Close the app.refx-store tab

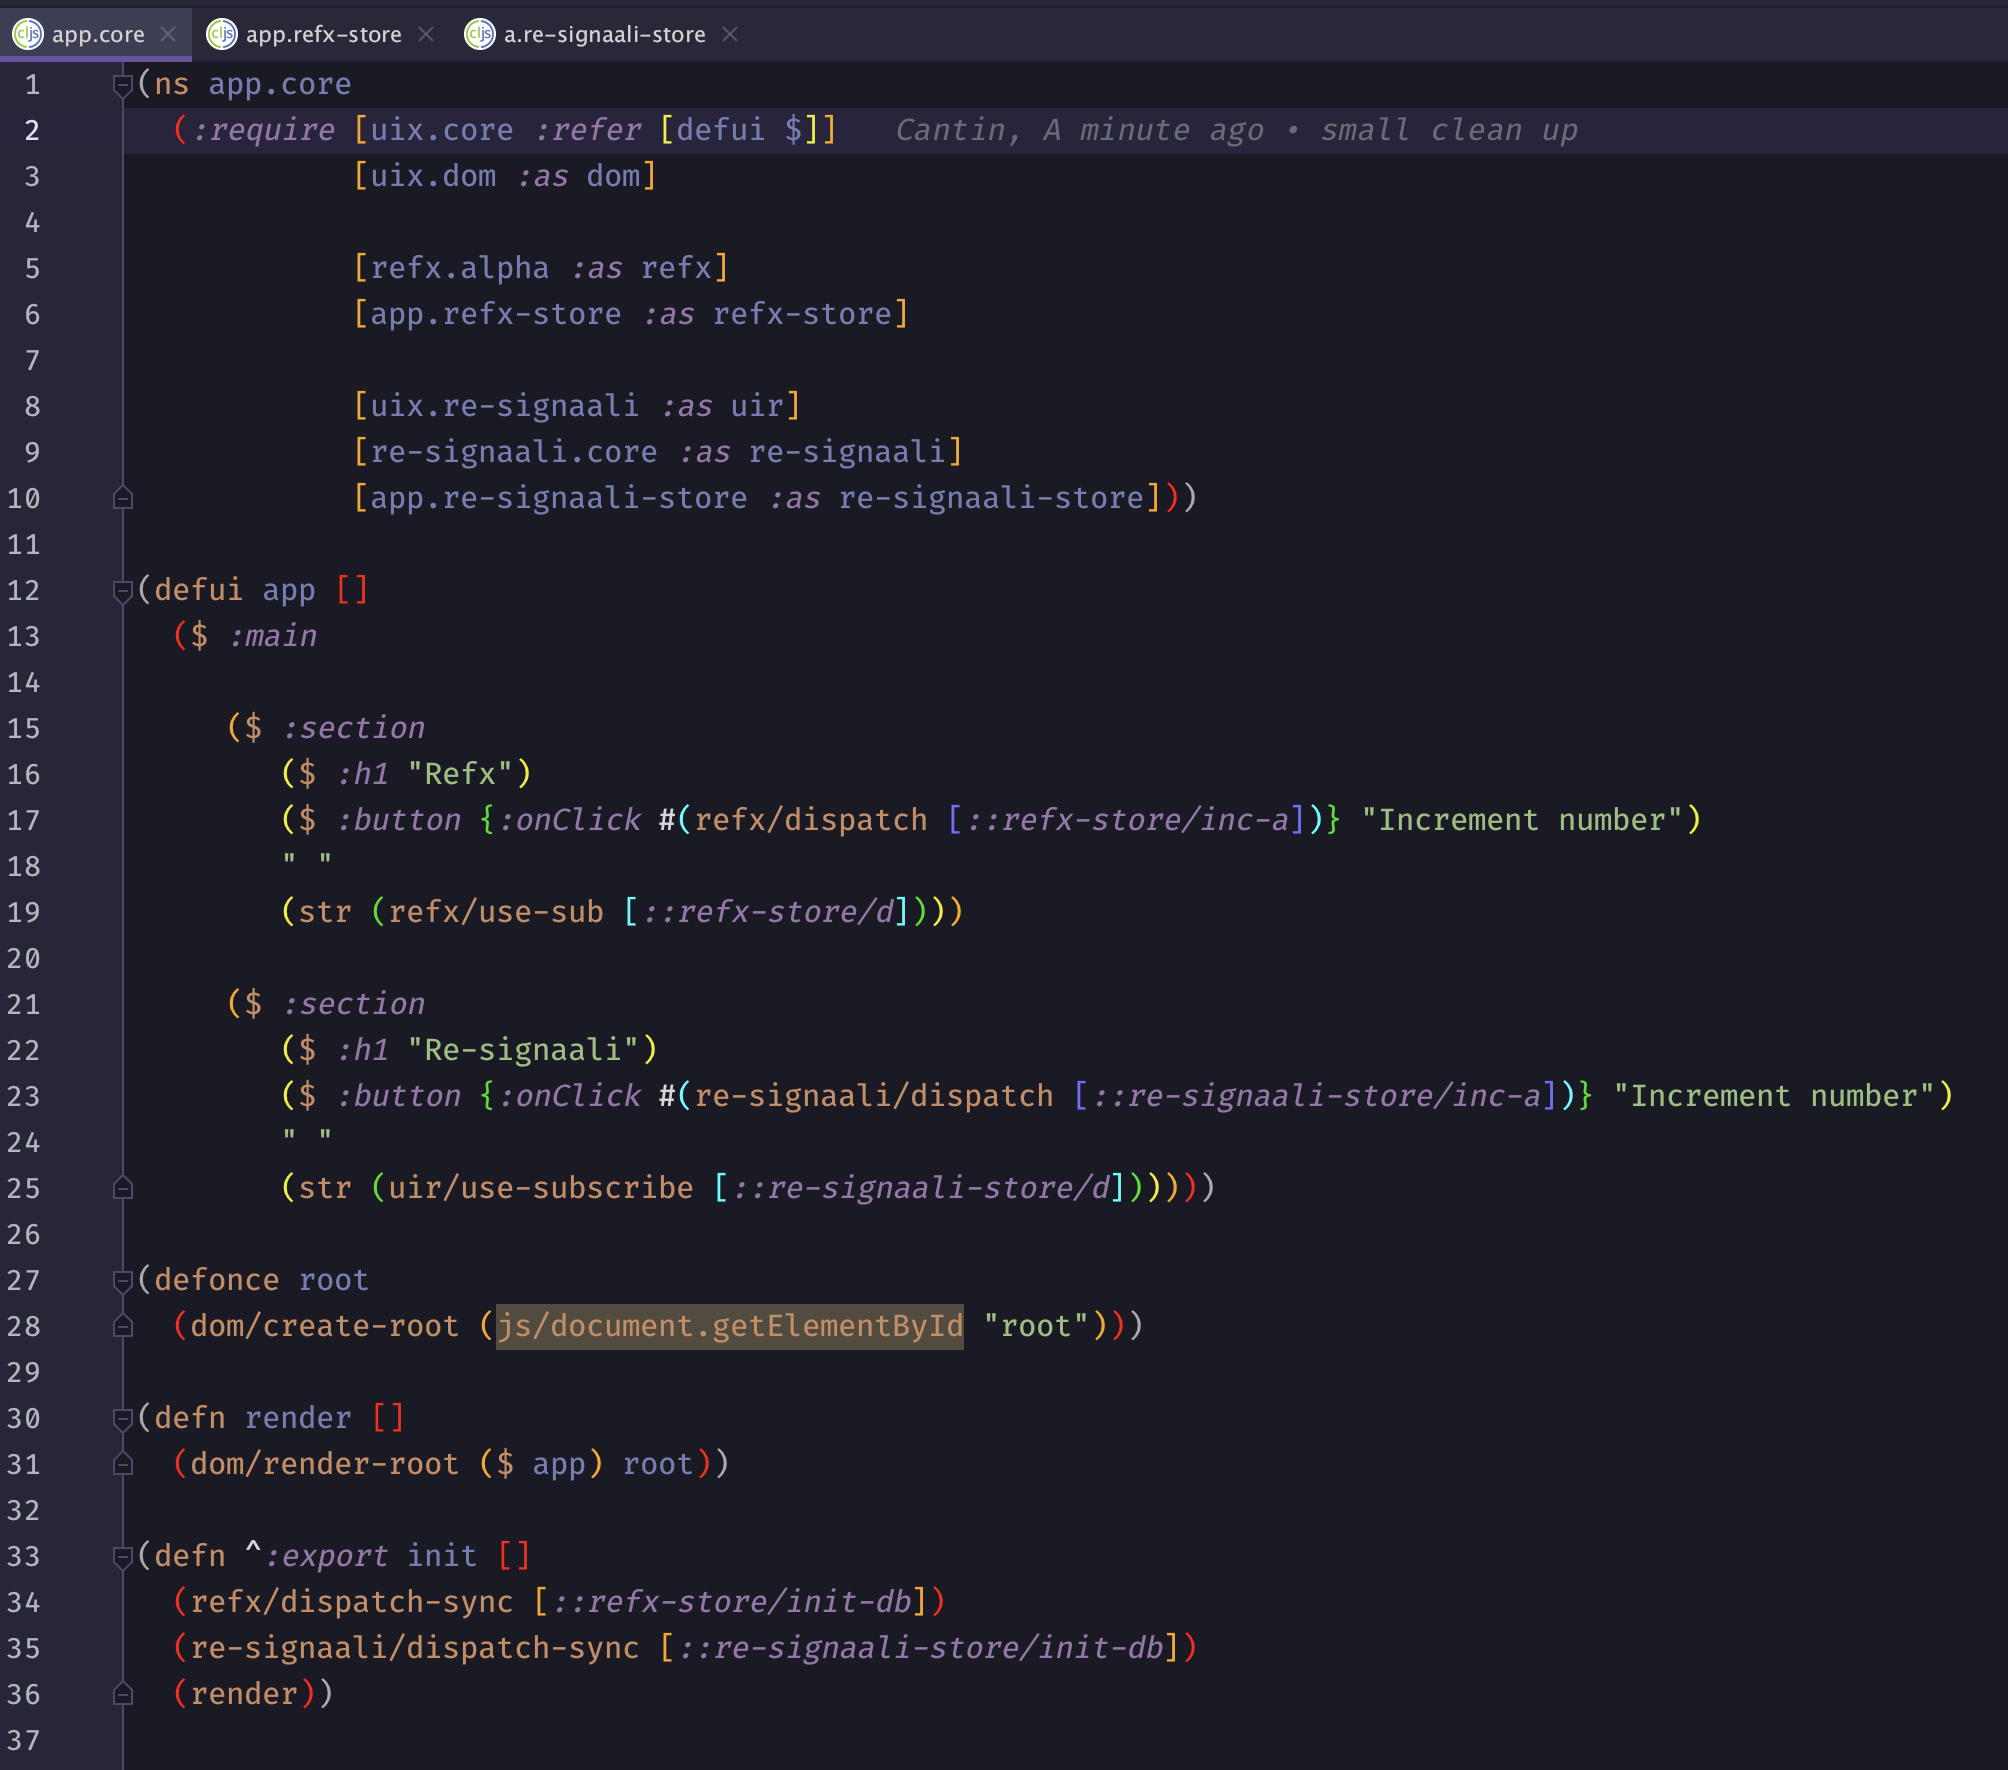pos(426,34)
